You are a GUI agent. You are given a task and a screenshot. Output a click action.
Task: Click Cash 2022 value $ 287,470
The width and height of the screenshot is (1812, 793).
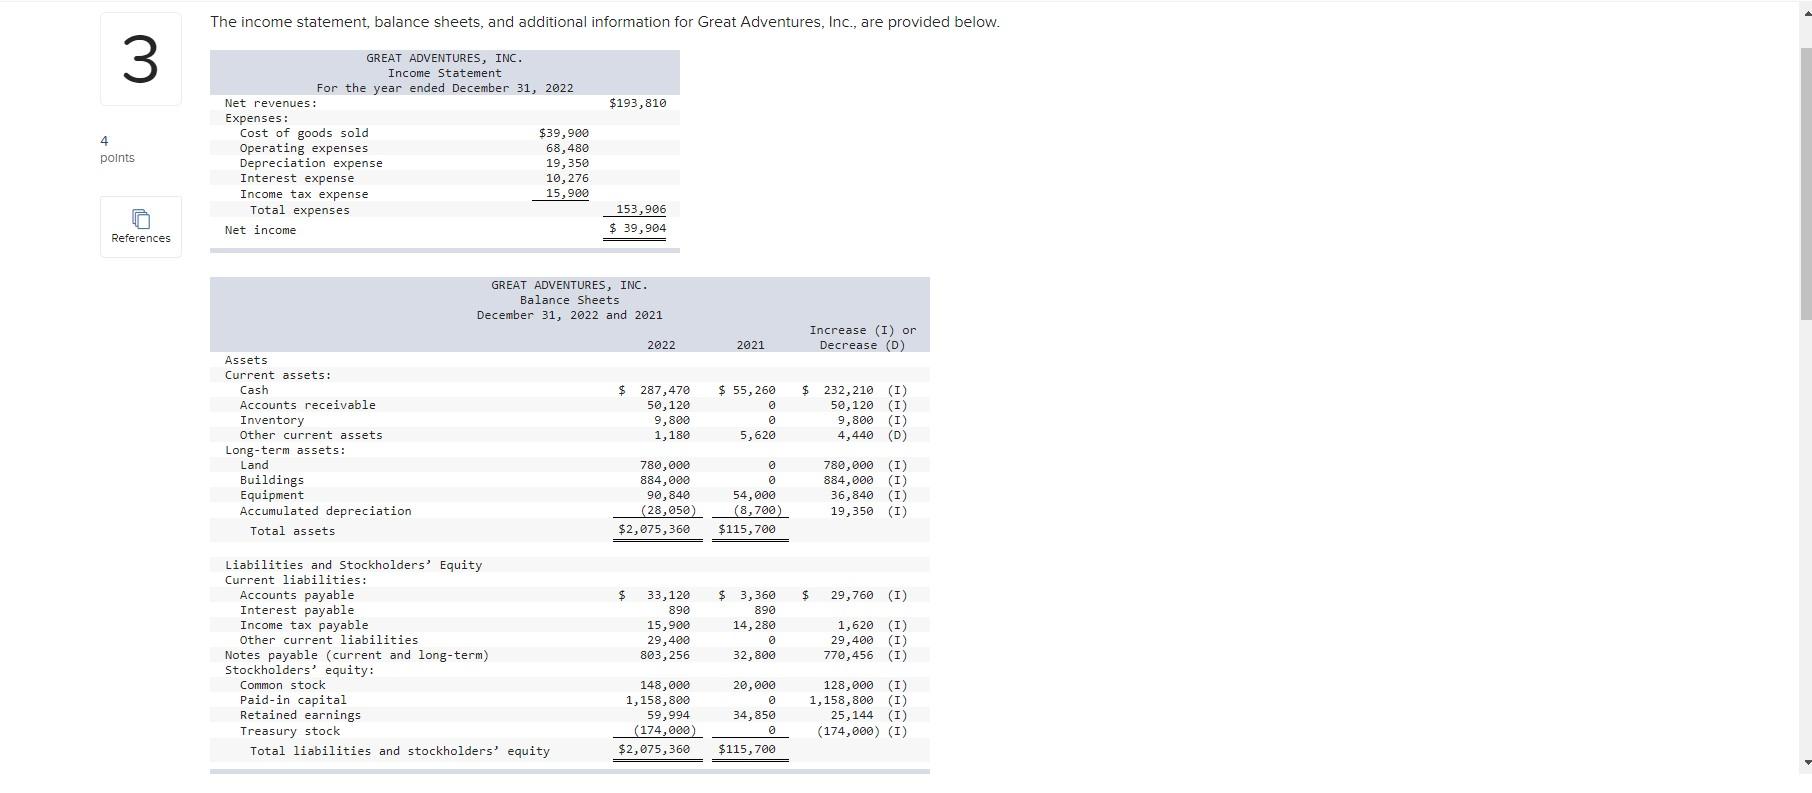[654, 390]
